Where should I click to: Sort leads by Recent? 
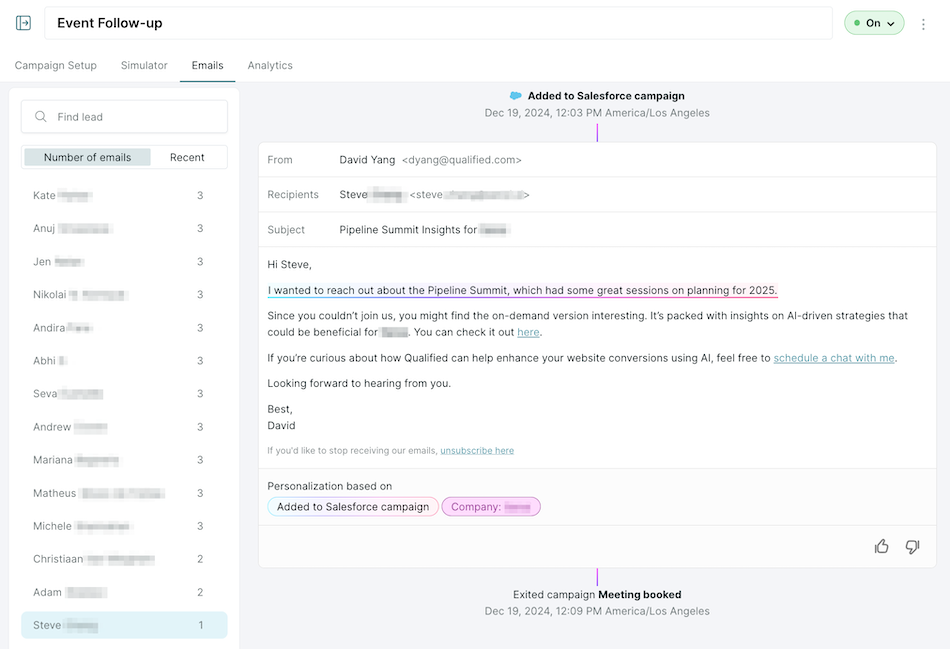coord(187,157)
